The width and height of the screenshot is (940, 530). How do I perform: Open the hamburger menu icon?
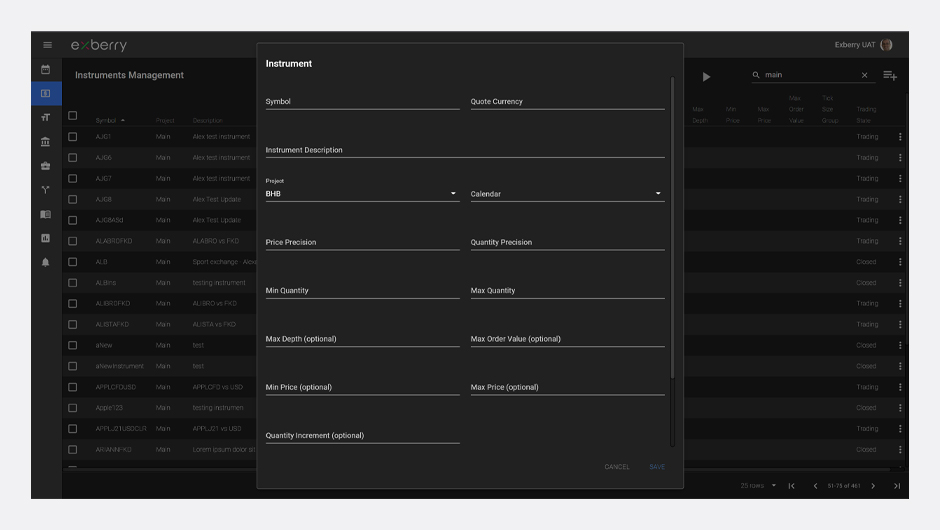pos(47,45)
